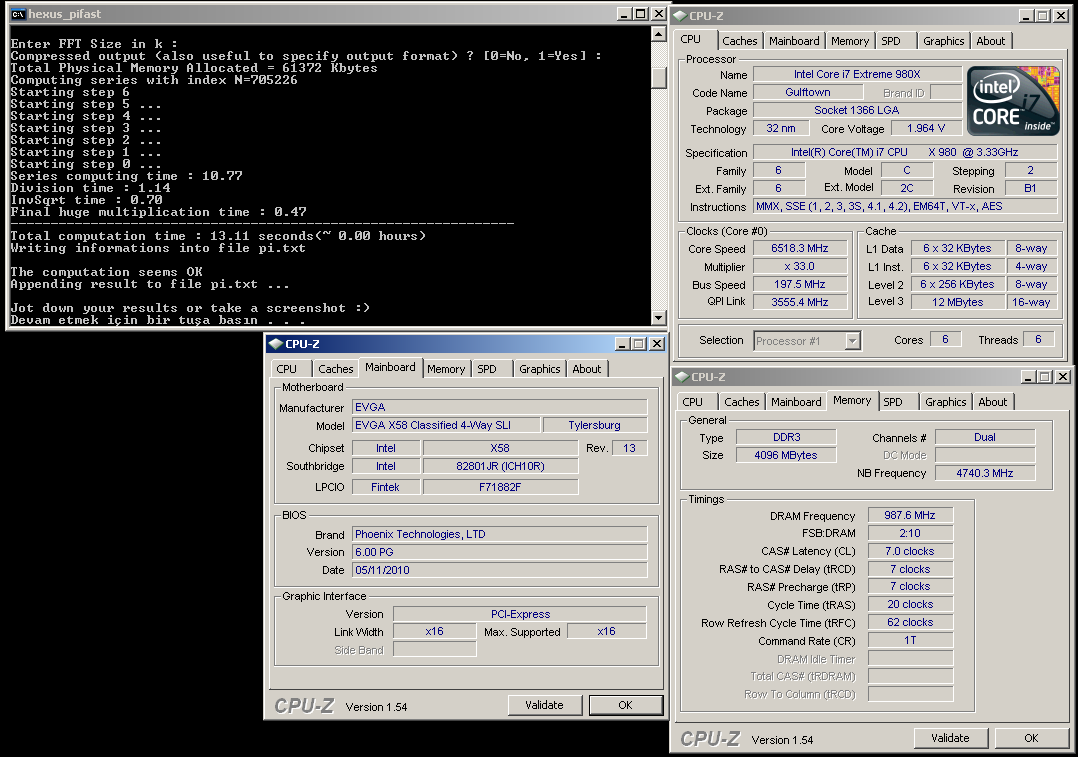Open the Processor #1 selection dropdown

pos(852,340)
